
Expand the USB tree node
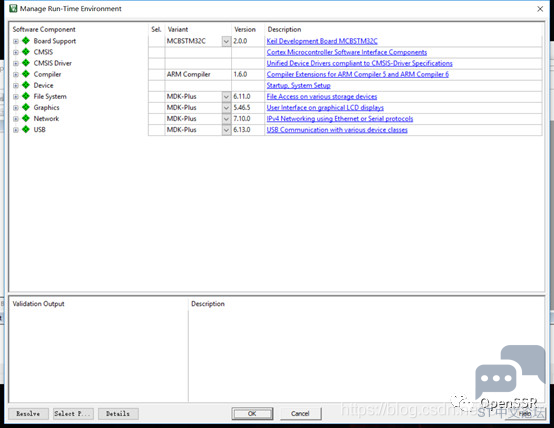[x=16, y=130]
